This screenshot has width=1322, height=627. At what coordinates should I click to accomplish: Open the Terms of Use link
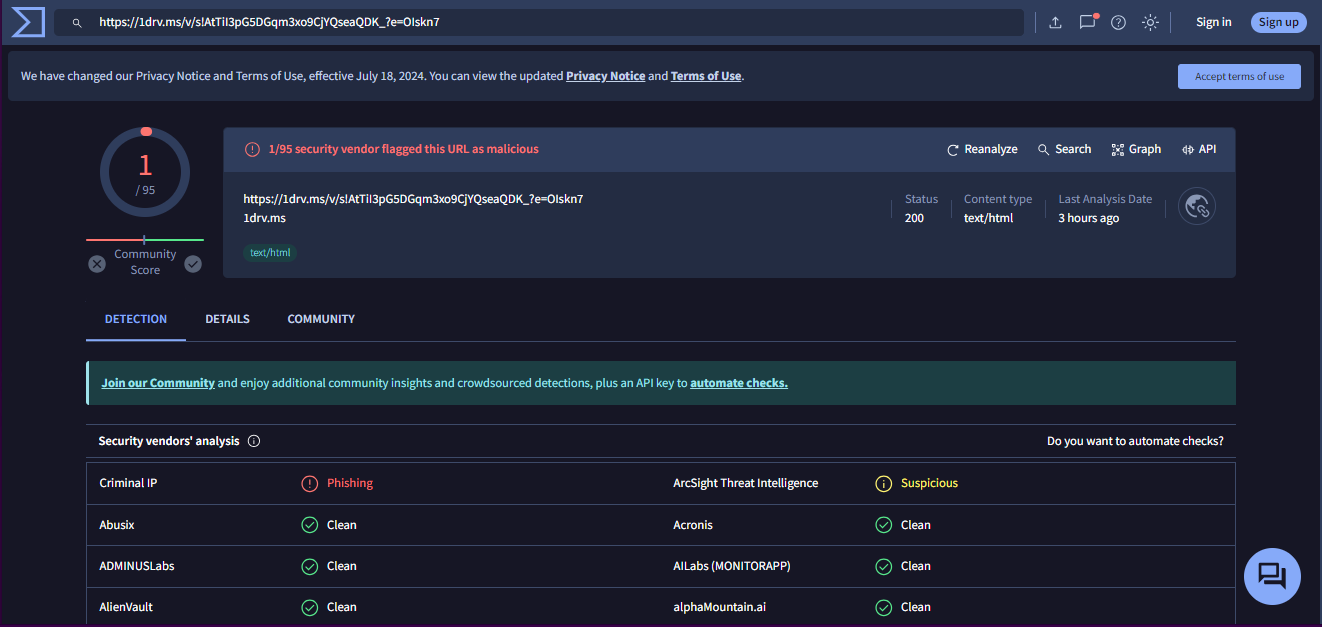(706, 76)
